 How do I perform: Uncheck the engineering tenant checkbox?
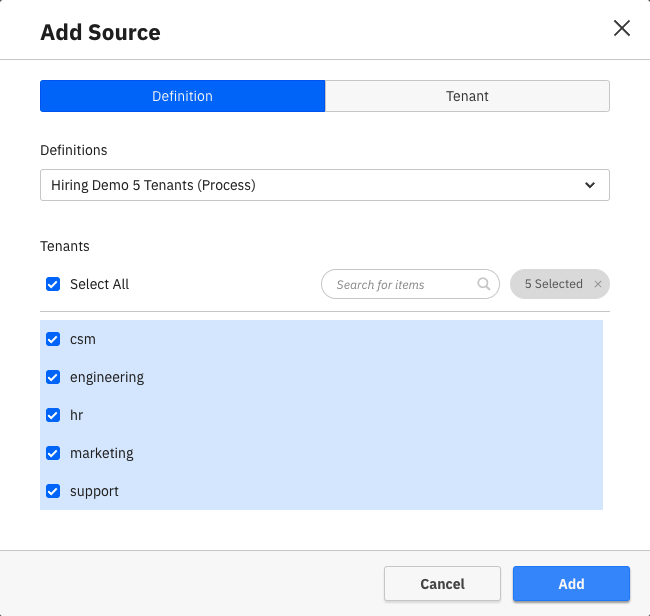54,377
